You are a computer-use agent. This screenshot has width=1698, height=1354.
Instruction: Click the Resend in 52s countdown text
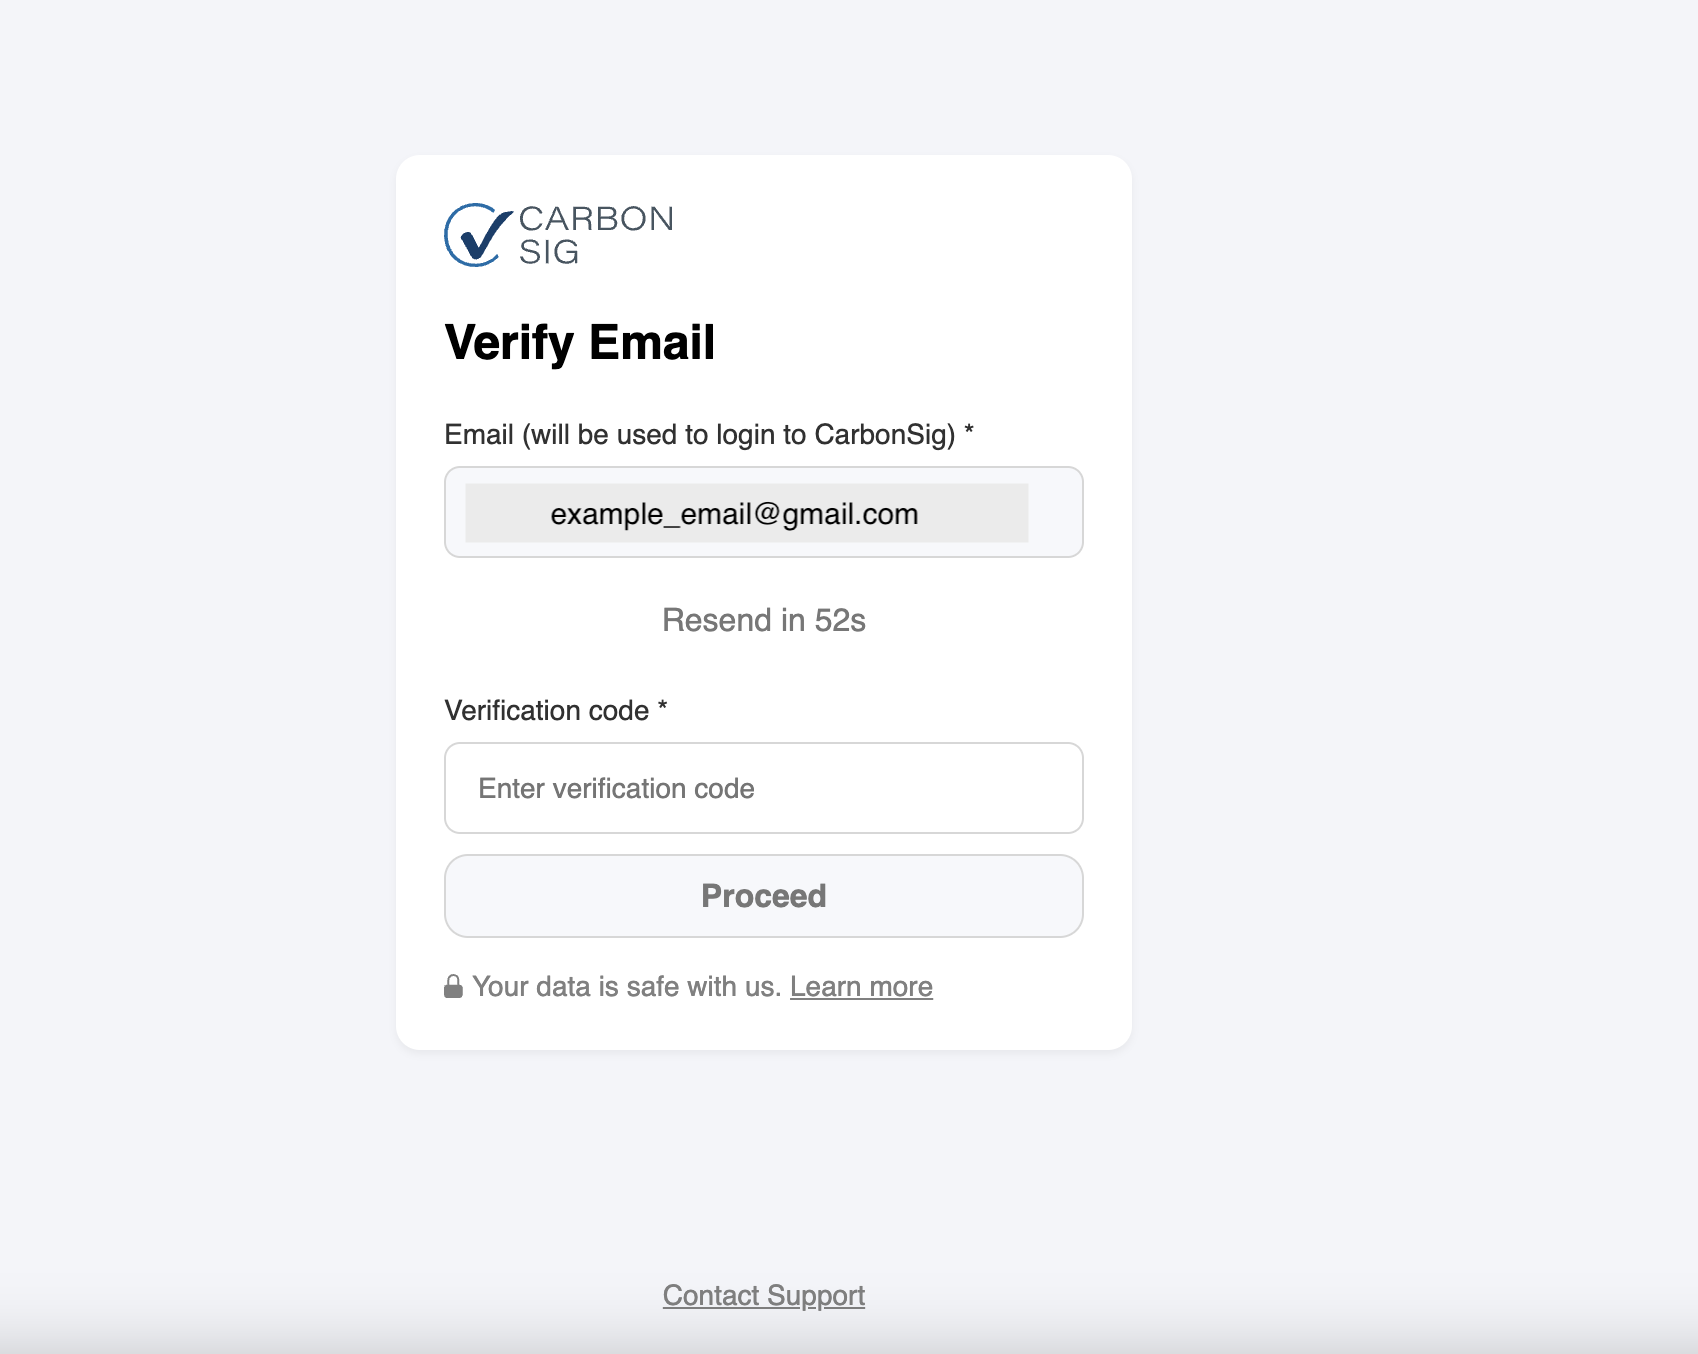[764, 620]
